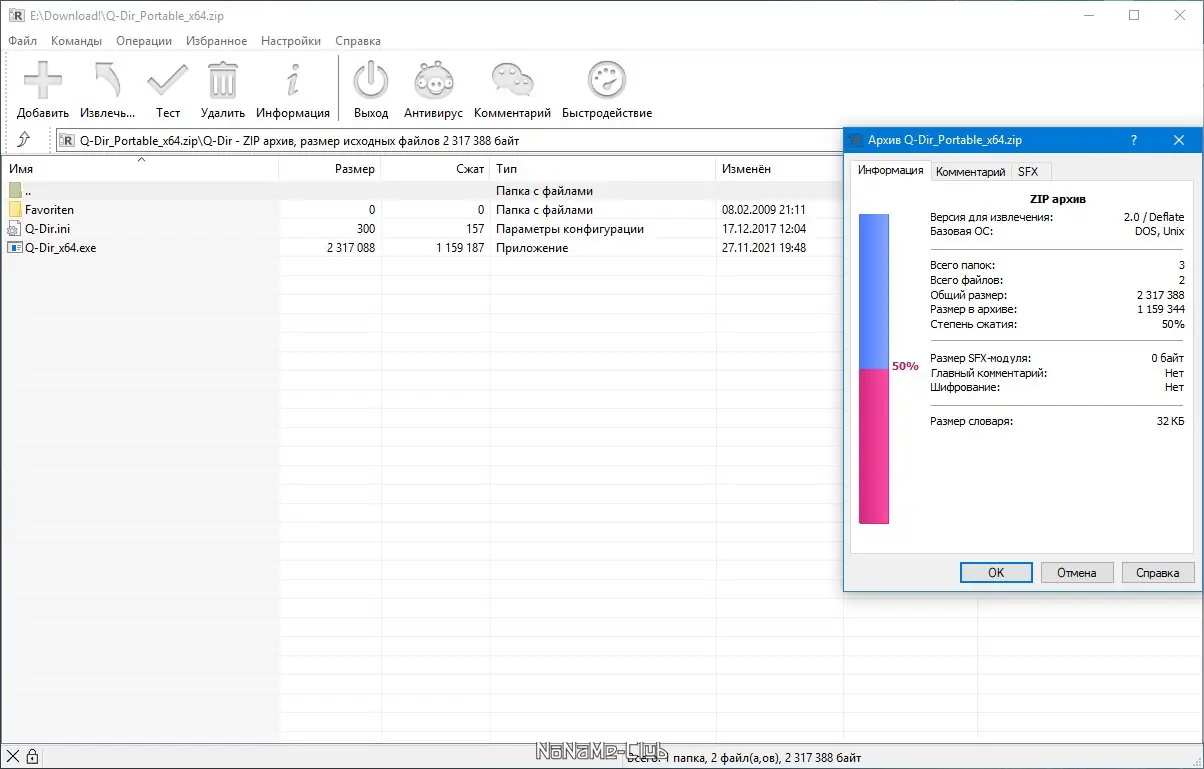Click the archive dialog title bar icon
Screen dimensions: 1204x769
tap(856, 140)
